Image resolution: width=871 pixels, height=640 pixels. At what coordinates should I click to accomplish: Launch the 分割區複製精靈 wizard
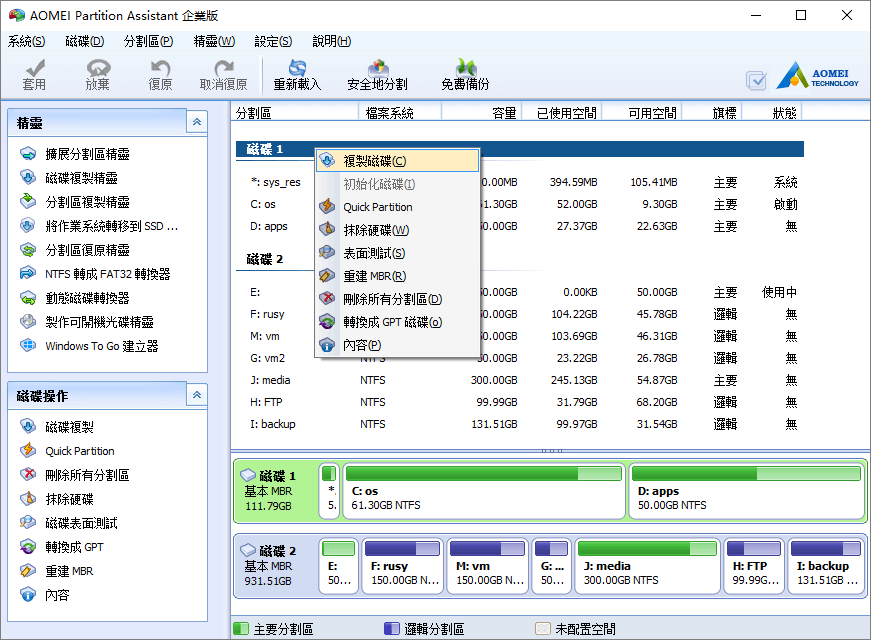coord(74,202)
